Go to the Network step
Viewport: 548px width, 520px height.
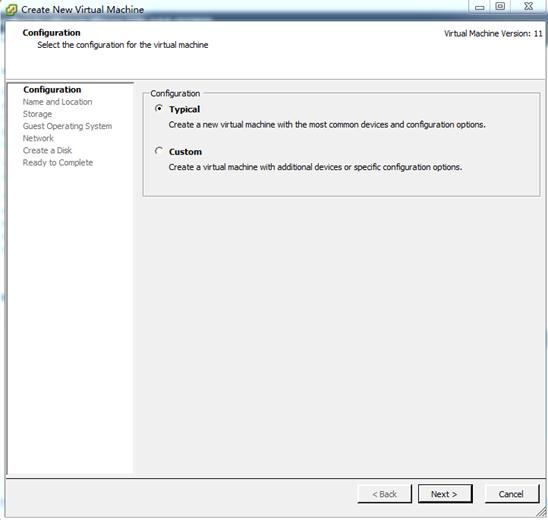pos(38,138)
